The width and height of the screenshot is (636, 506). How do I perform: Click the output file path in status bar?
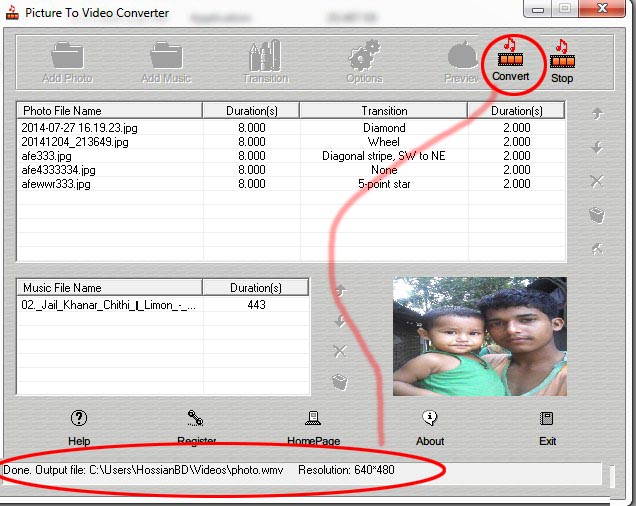(x=186, y=470)
